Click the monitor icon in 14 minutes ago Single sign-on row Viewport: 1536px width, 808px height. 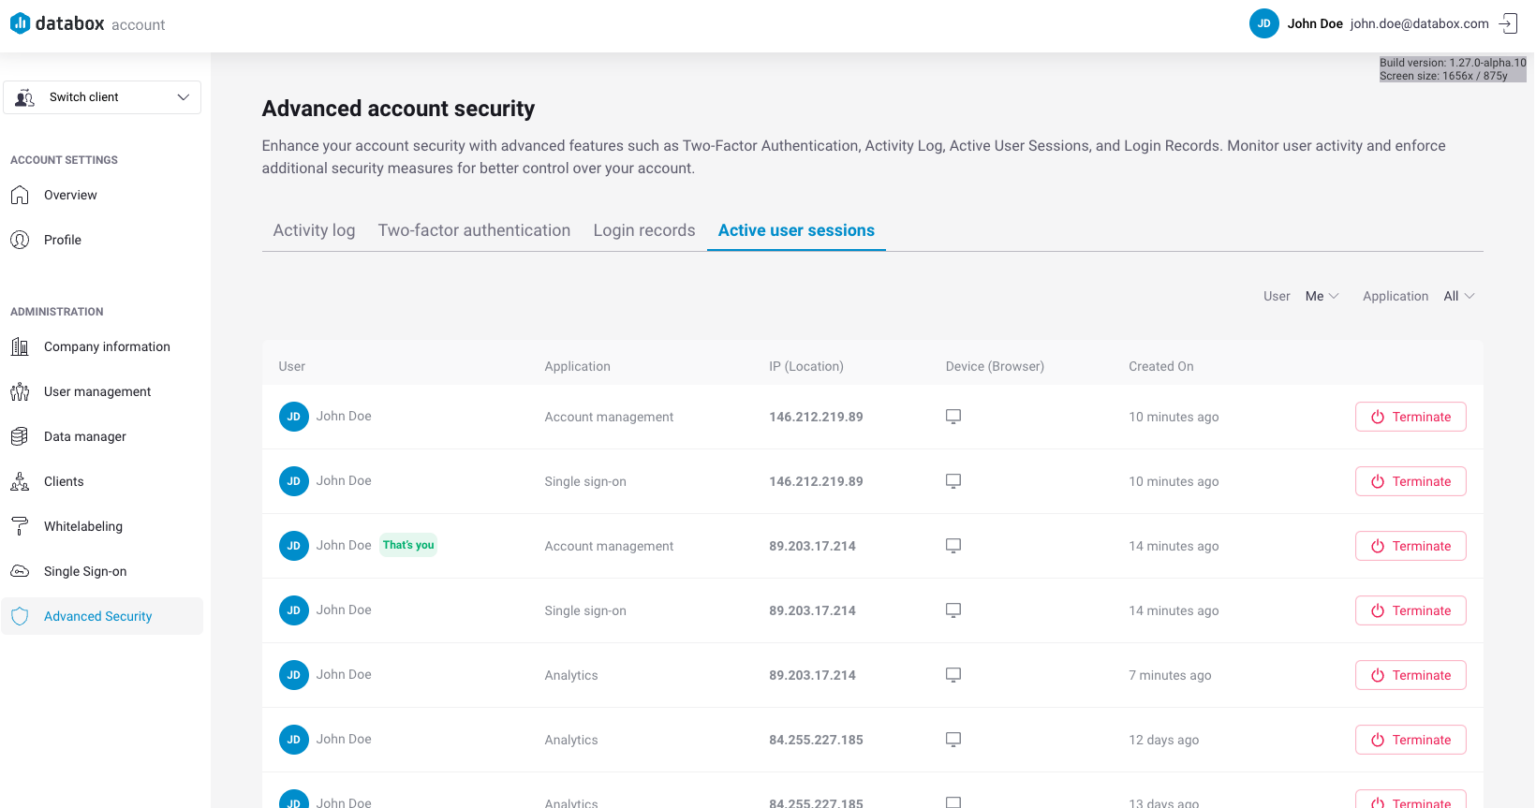(953, 610)
